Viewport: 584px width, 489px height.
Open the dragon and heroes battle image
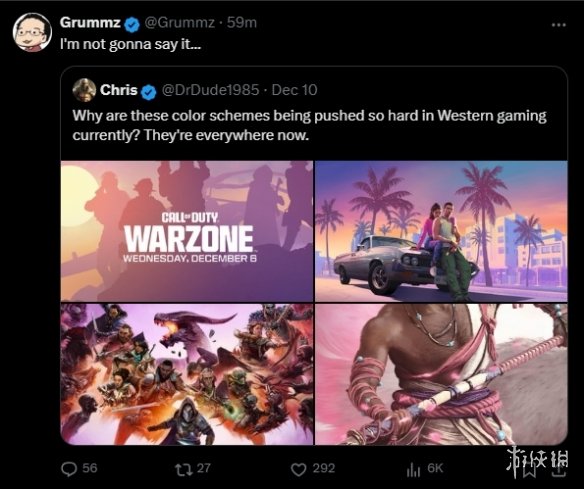pos(187,374)
